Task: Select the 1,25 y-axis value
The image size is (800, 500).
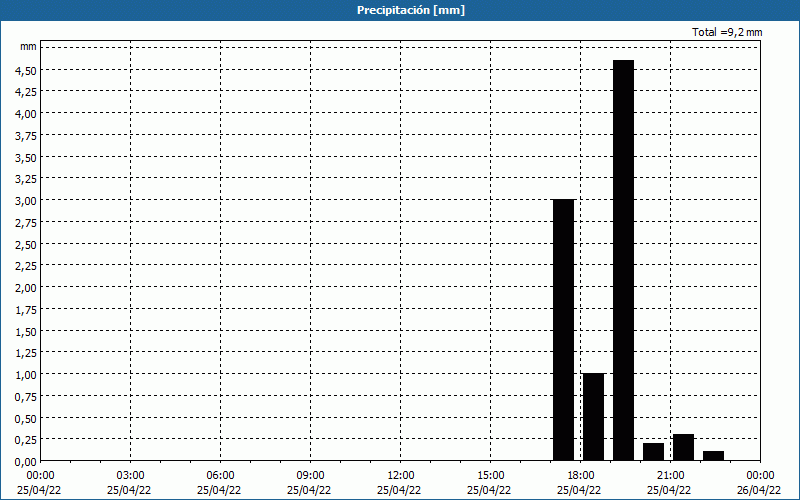Action: tap(26, 353)
